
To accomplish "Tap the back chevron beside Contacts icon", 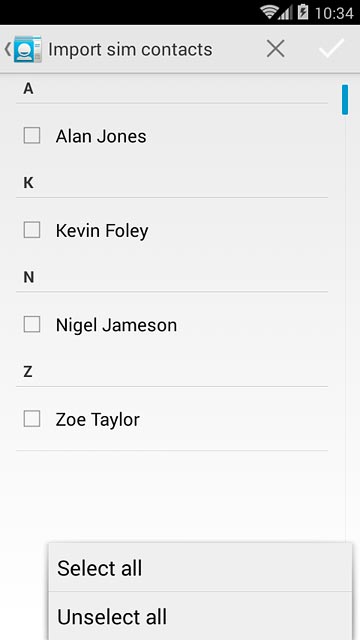I will pos(7,49).
